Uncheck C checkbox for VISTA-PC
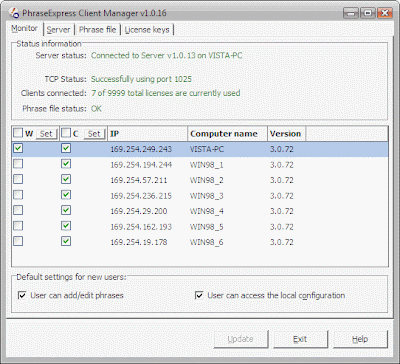This screenshot has height=364, width=400. click(66, 148)
